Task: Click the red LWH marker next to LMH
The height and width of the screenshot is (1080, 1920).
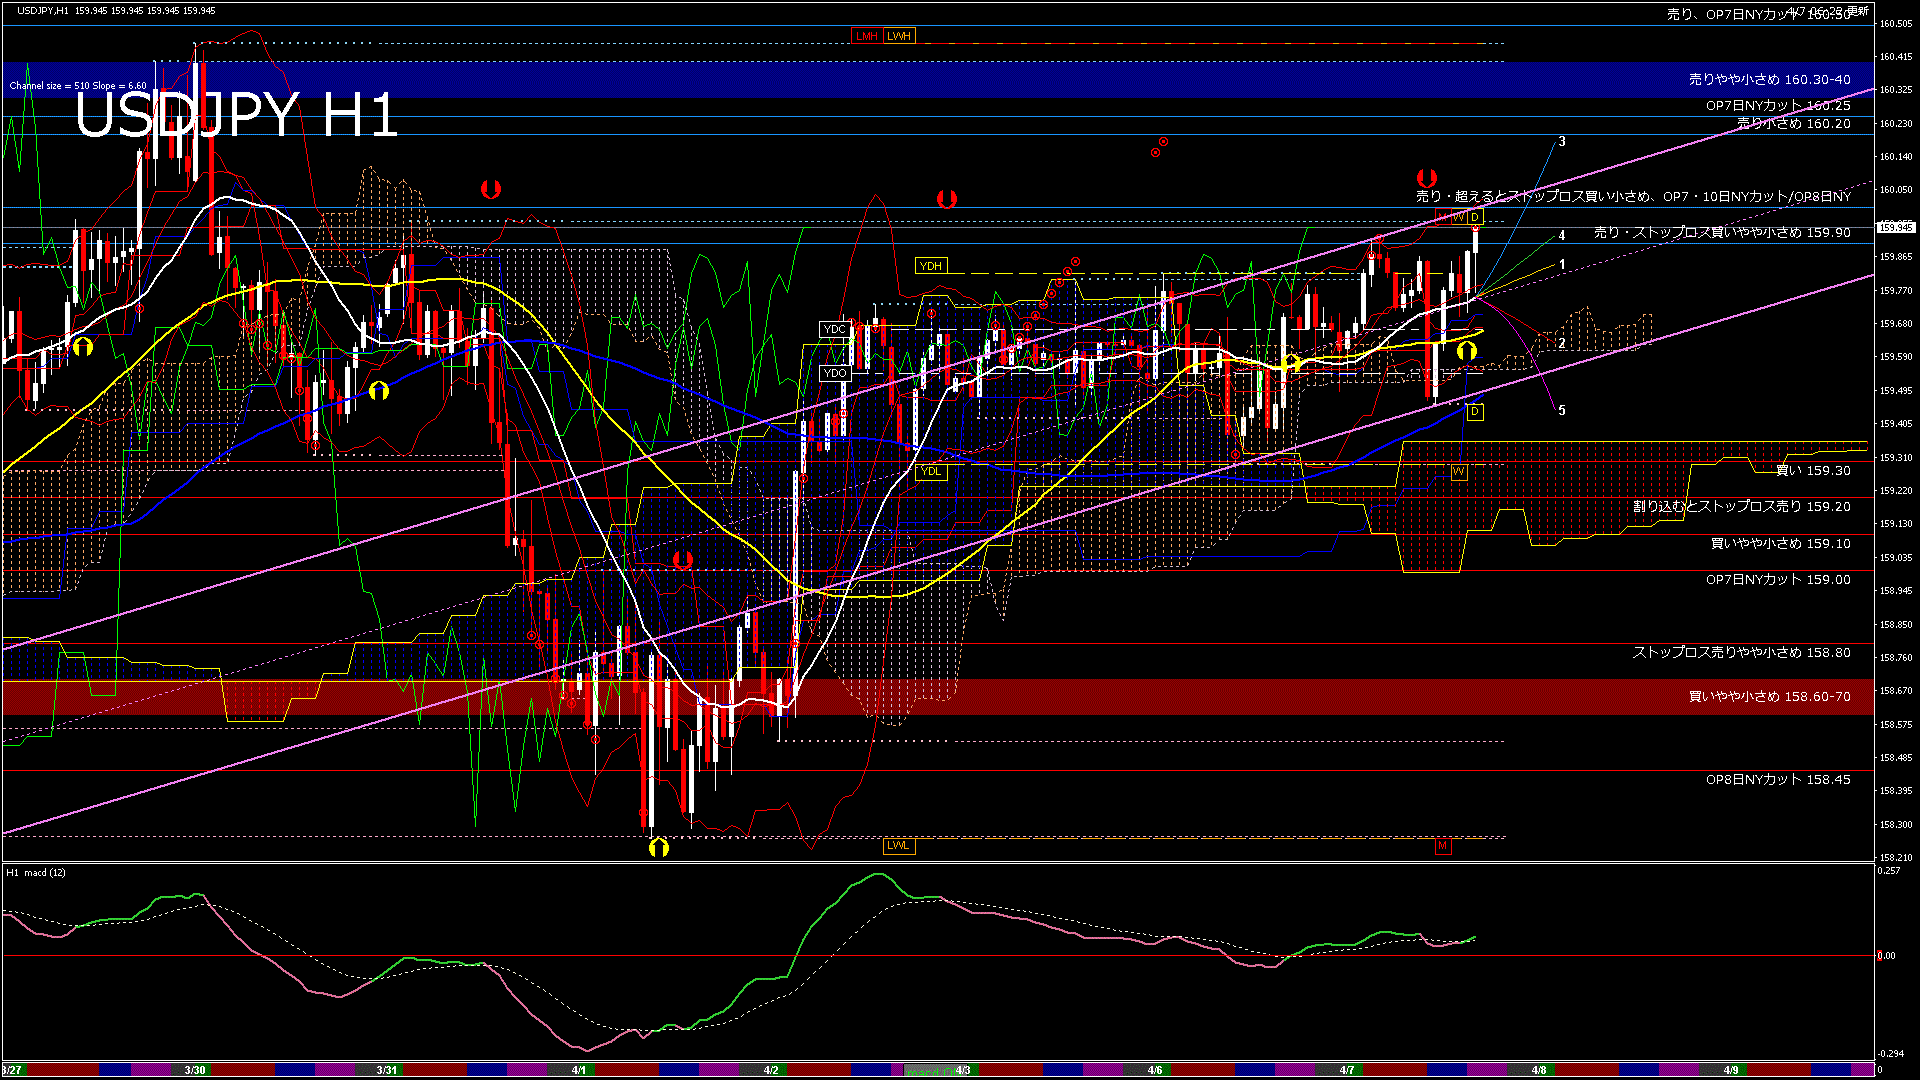Action: coord(898,36)
